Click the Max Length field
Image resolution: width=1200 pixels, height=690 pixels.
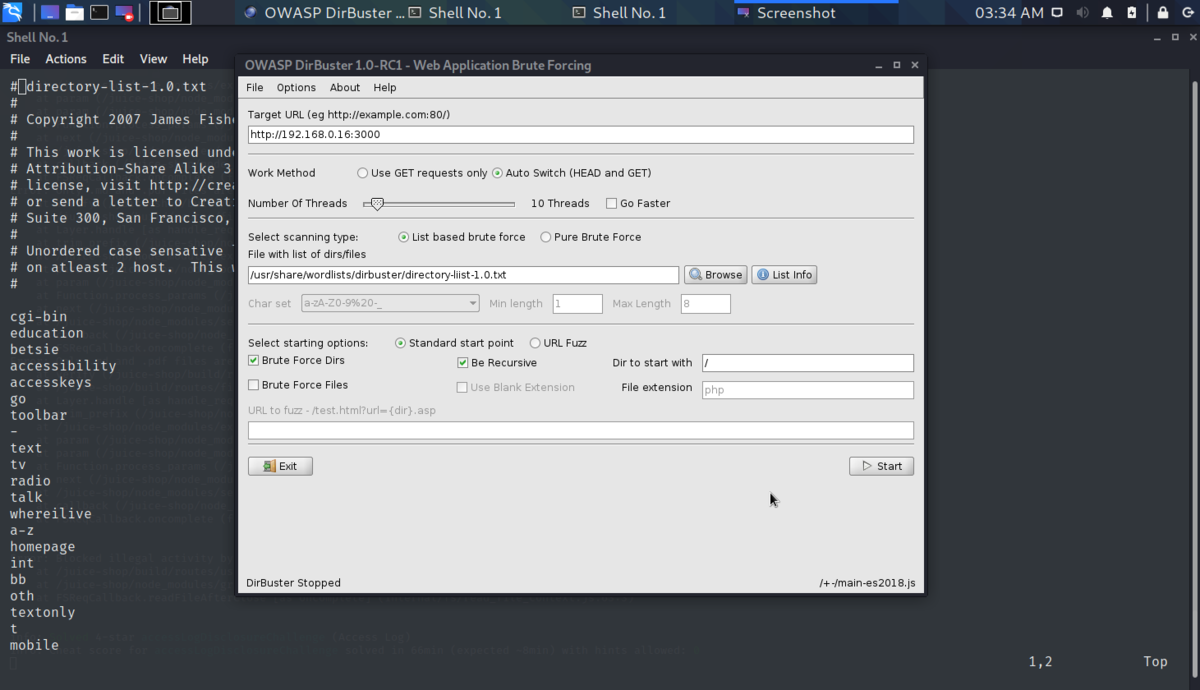(x=706, y=304)
